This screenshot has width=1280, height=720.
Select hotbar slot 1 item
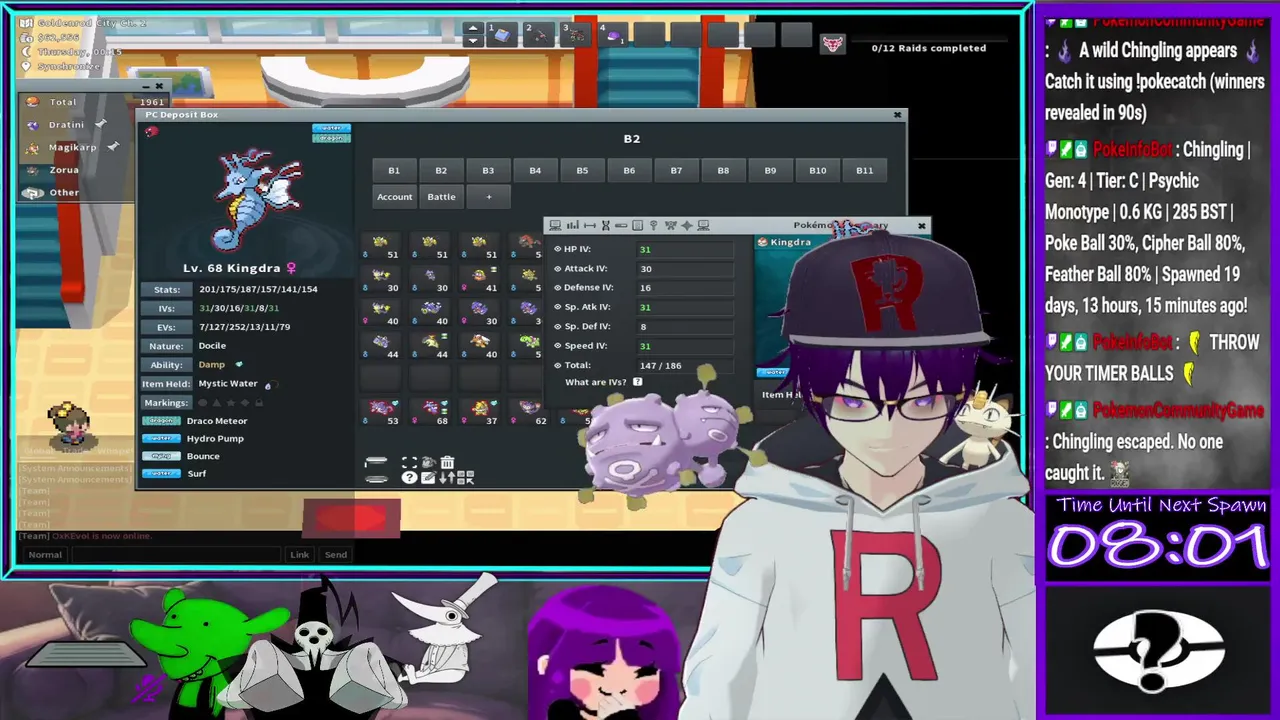coord(502,35)
